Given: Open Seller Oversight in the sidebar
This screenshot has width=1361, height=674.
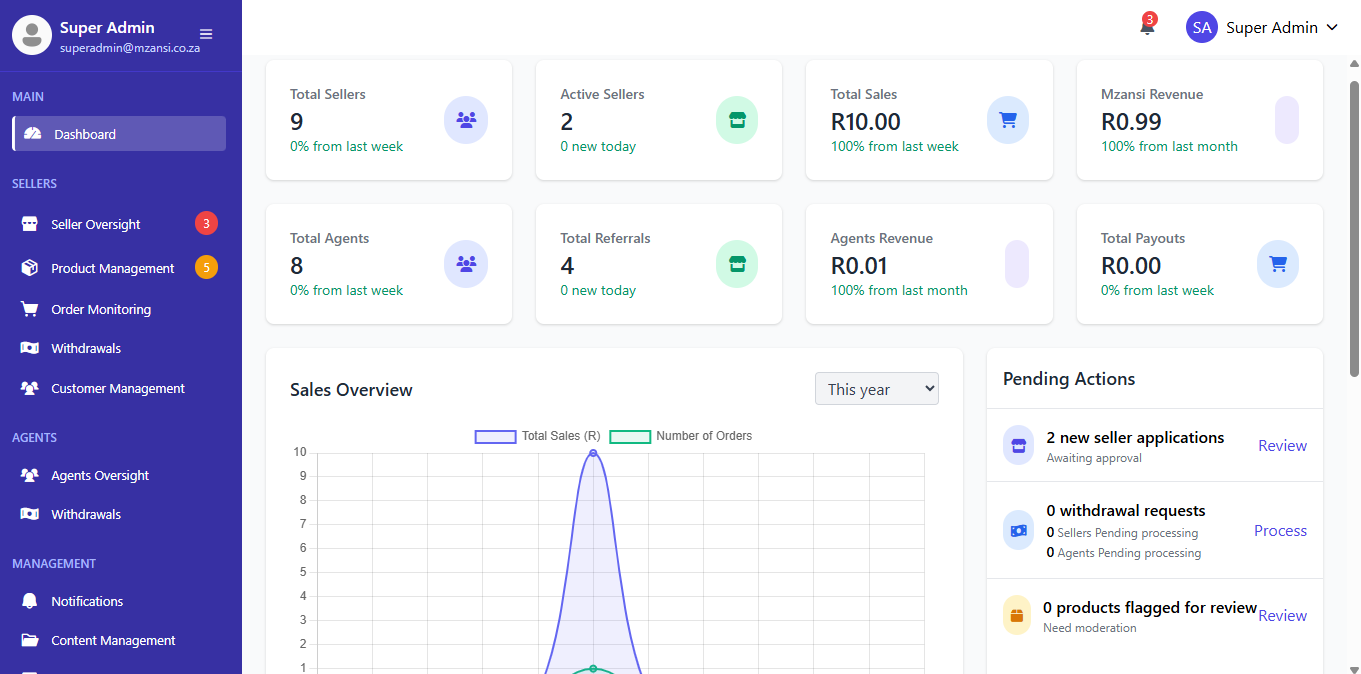Looking at the screenshot, I should pyautogui.click(x=96, y=224).
